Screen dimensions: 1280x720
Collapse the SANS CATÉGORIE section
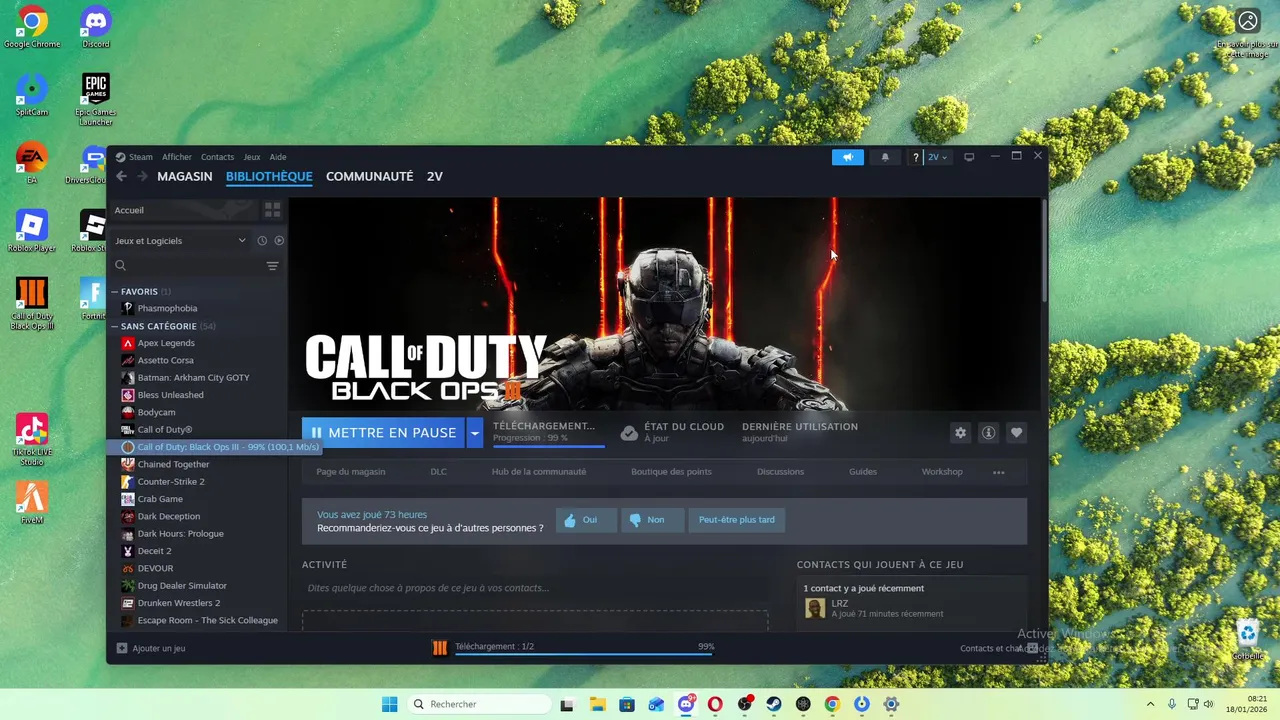coord(115,326)
